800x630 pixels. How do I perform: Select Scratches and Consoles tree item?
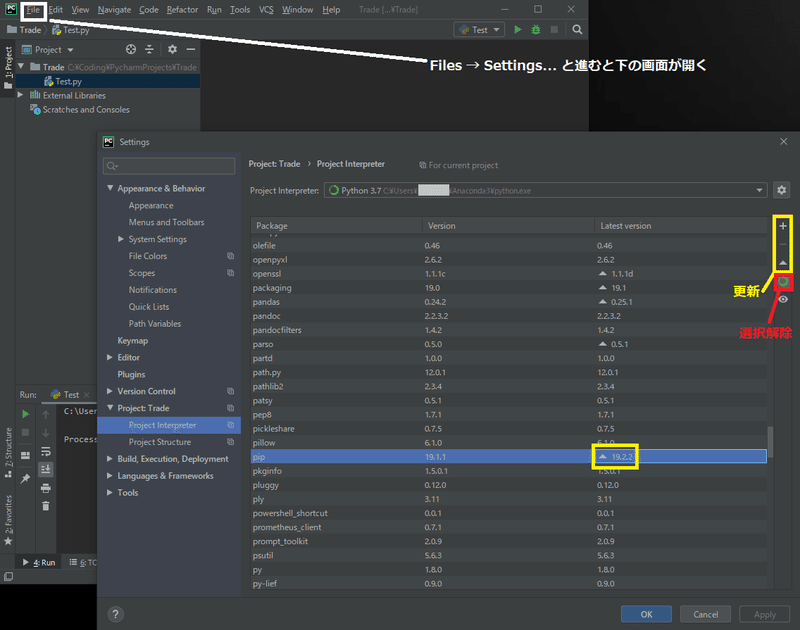coord(86,110)
